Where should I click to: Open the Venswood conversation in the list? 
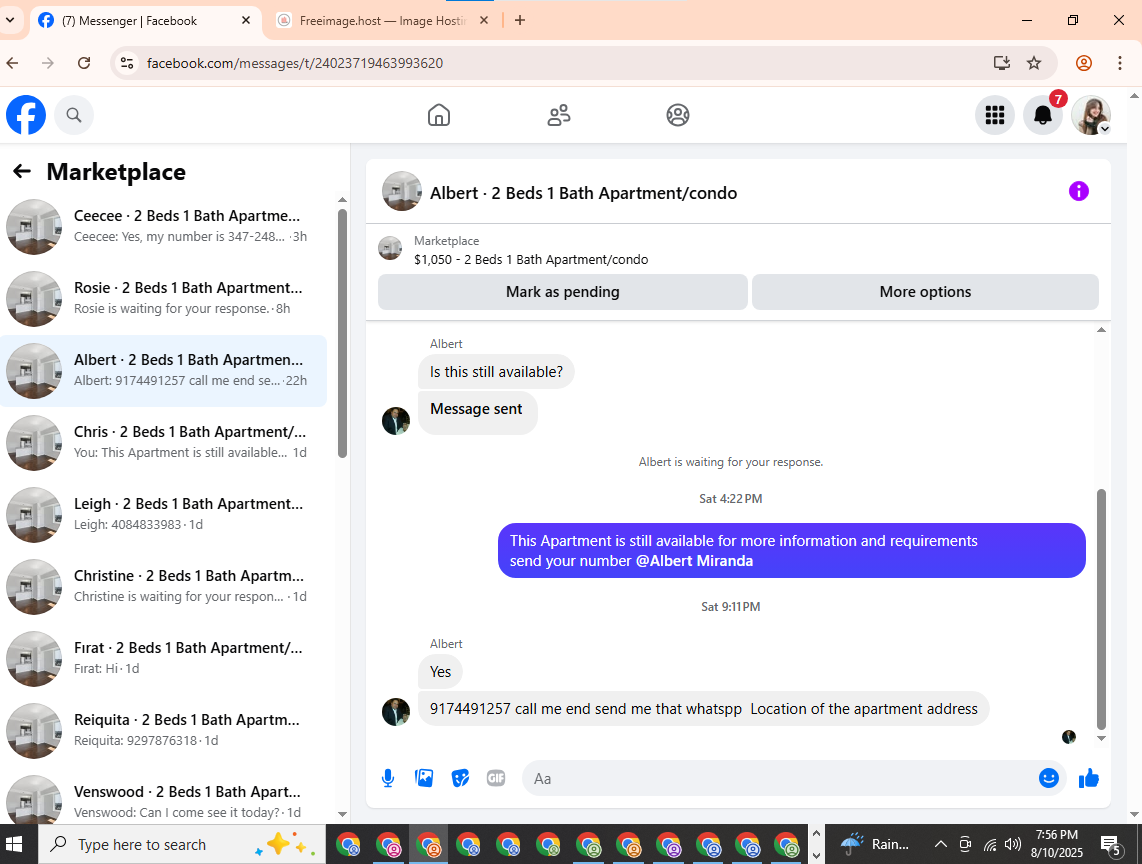click(x=164, y=797)
